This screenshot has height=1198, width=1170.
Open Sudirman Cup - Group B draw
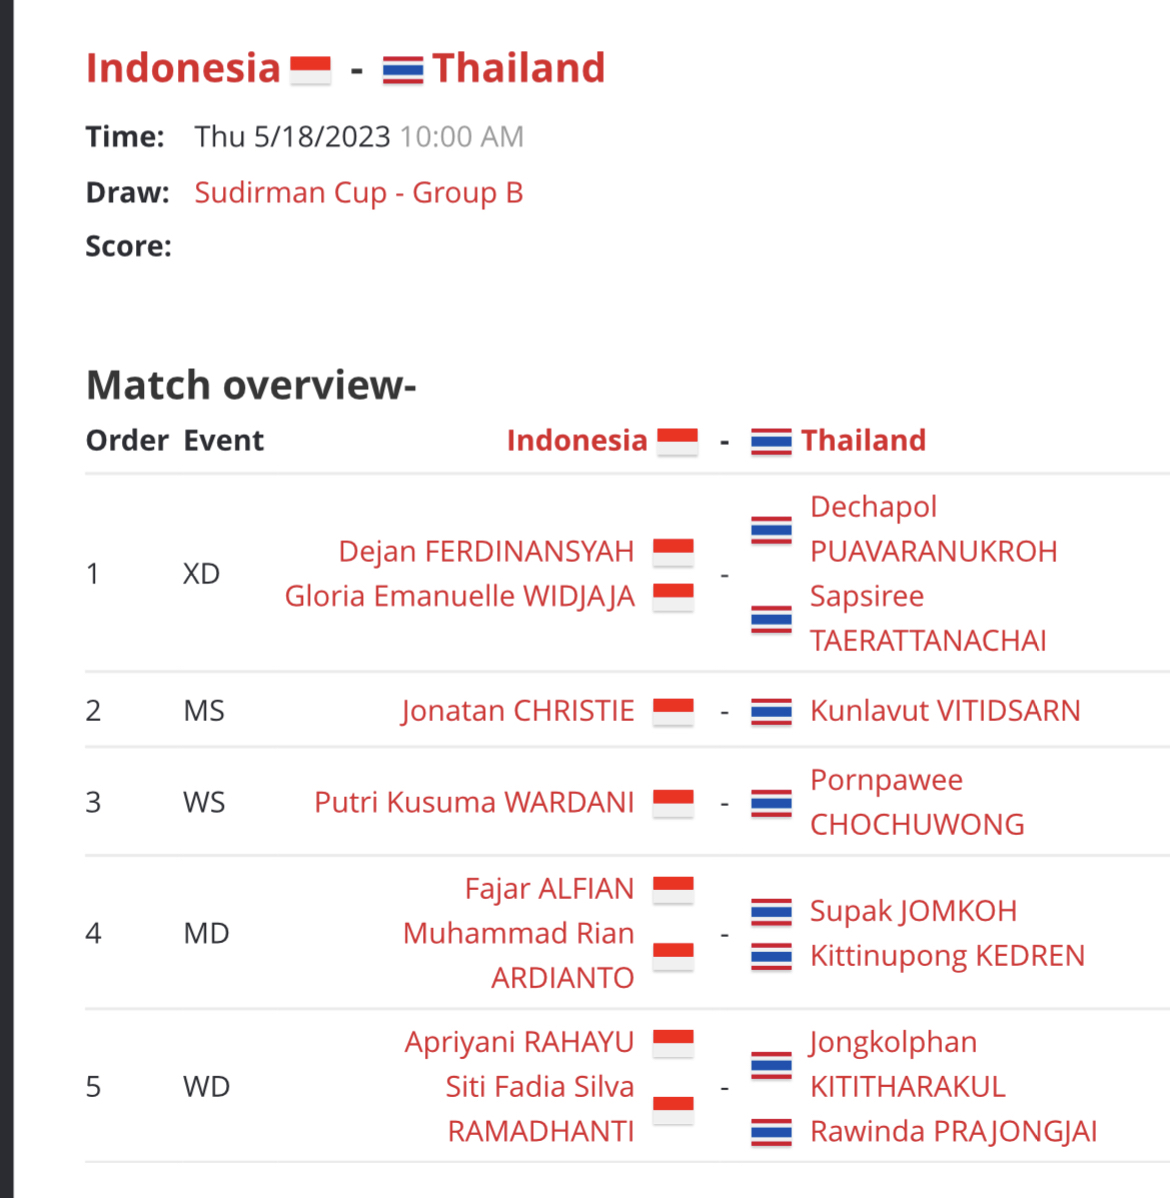point(358,193)
